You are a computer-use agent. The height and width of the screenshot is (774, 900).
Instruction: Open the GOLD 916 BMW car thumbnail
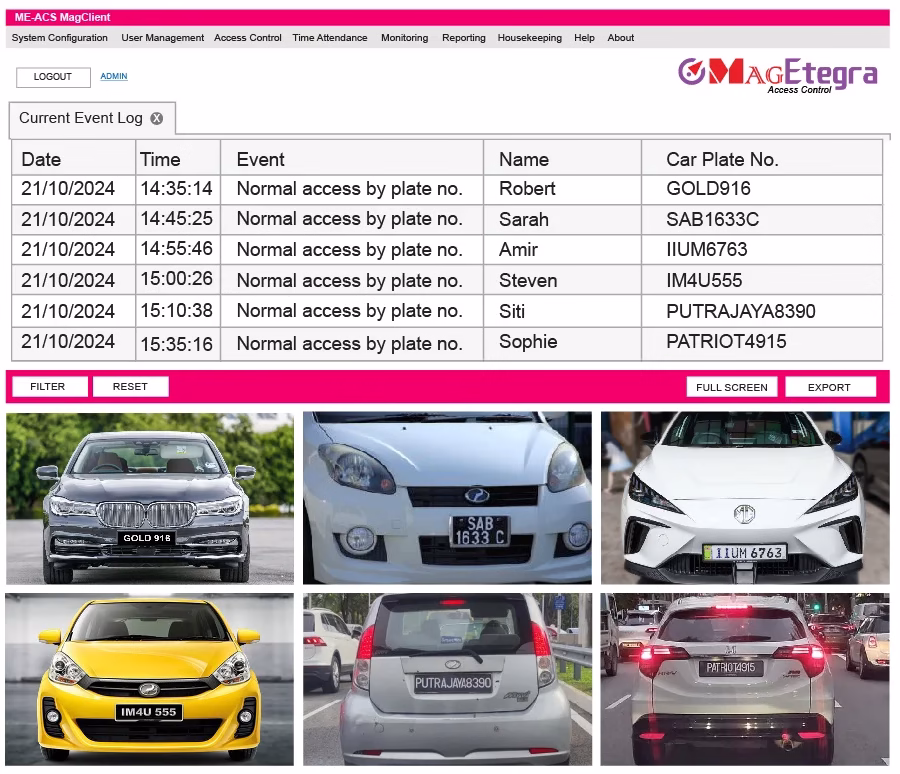click(150, 498)
